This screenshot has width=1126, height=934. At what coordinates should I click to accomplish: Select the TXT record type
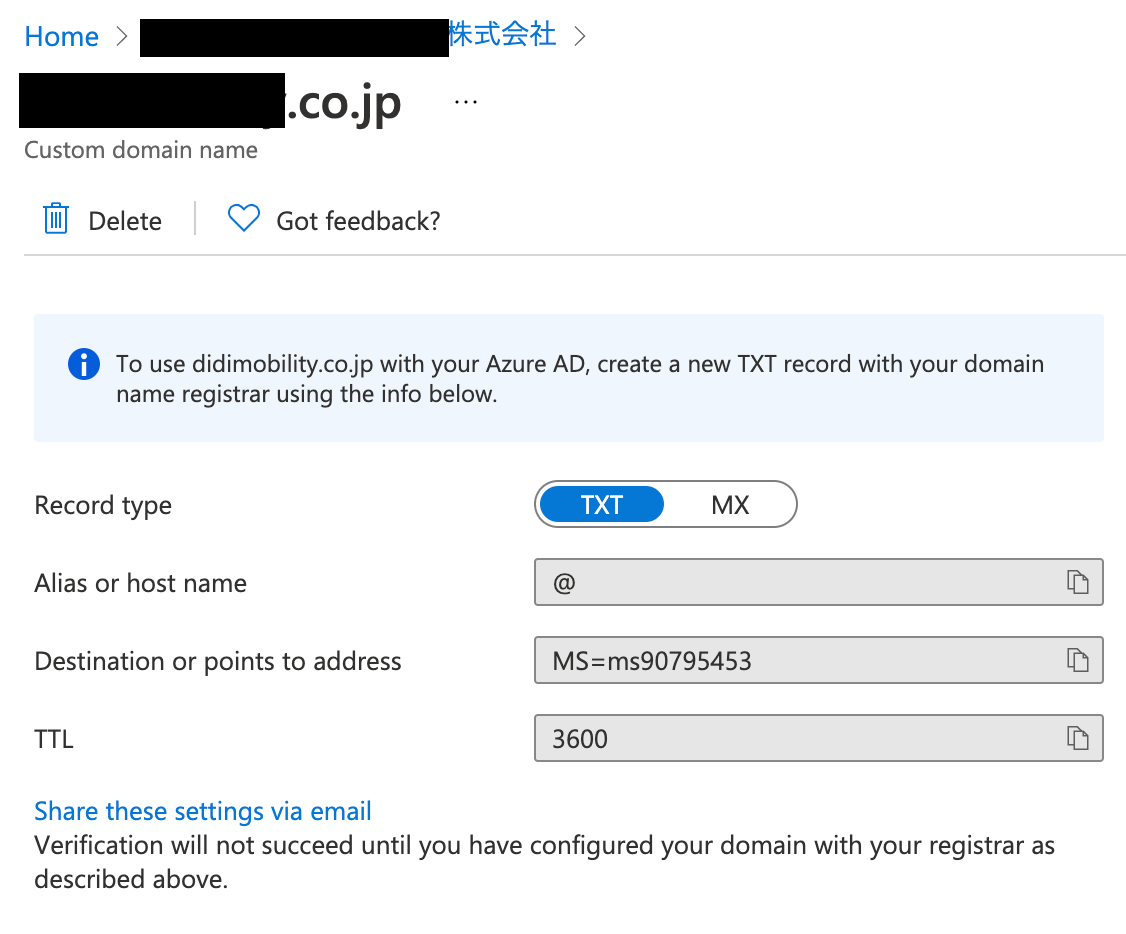pos(602,505)
